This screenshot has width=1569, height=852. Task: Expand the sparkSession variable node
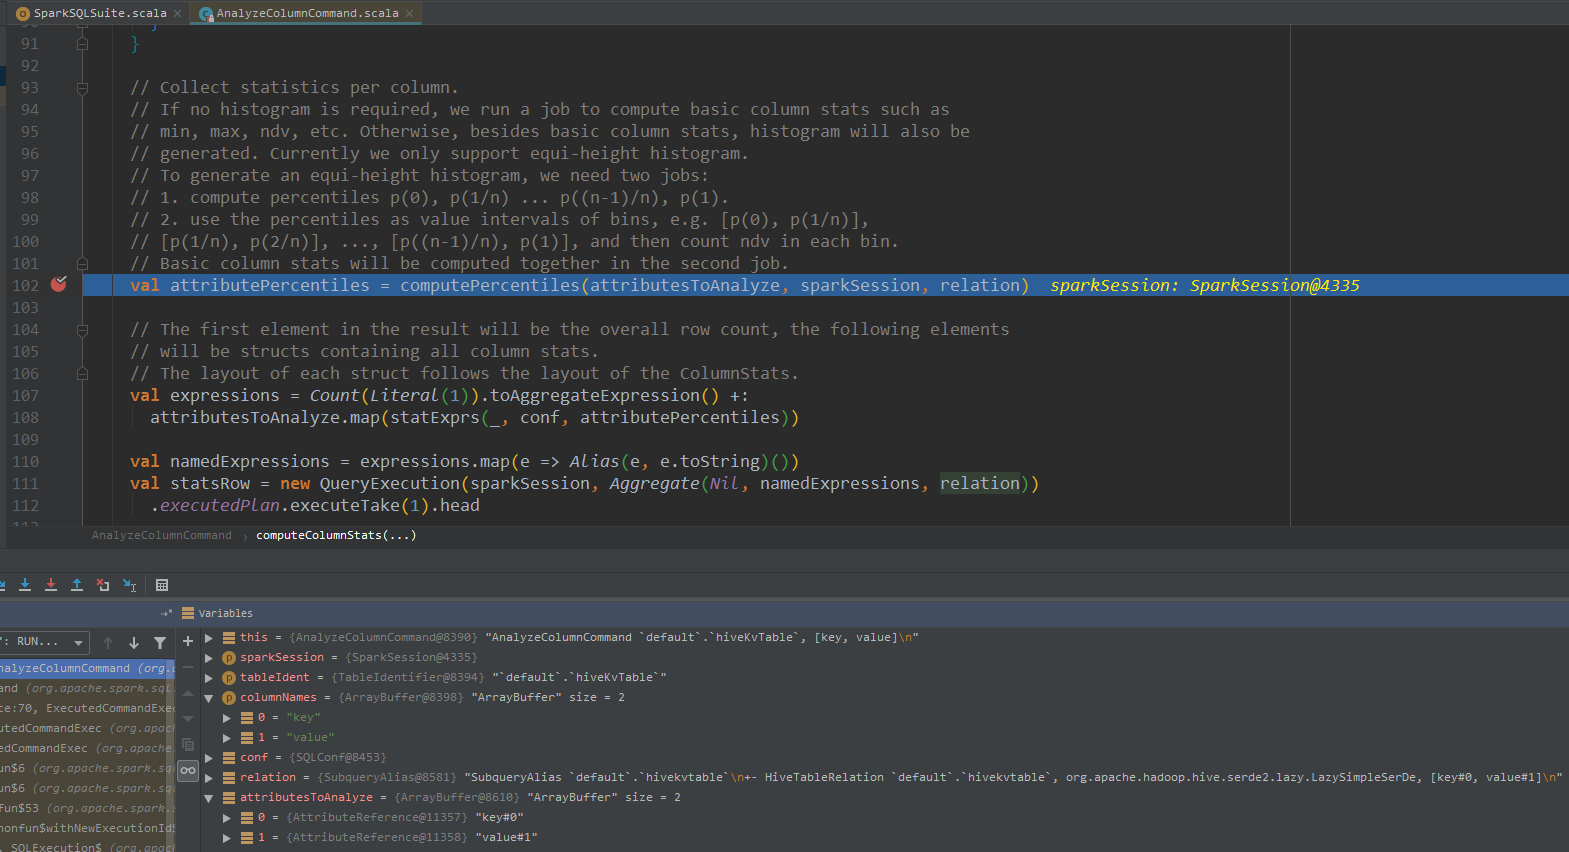click(209, 658)
